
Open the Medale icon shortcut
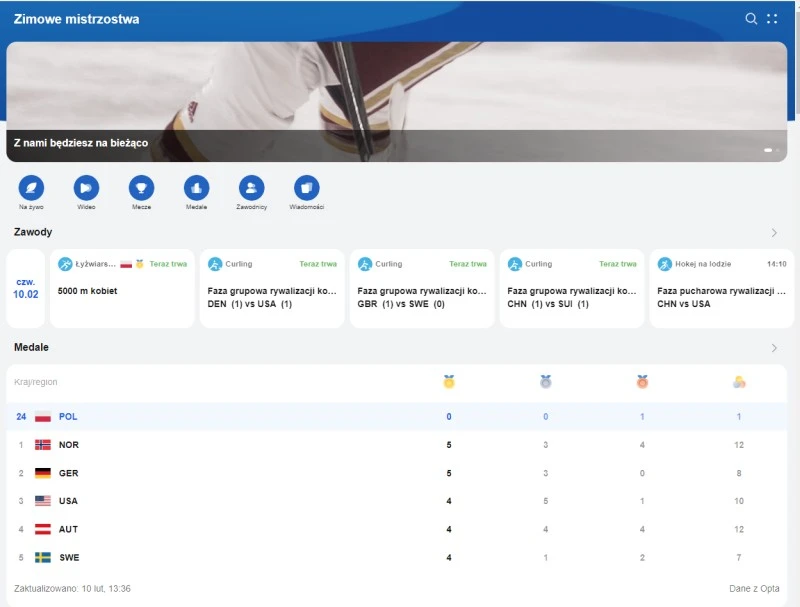(x=196, y=187)
